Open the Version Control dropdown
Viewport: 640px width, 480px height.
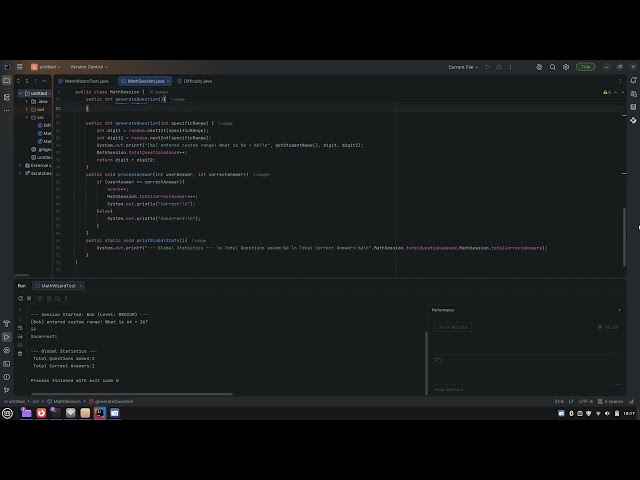click(x=89, y=67)
